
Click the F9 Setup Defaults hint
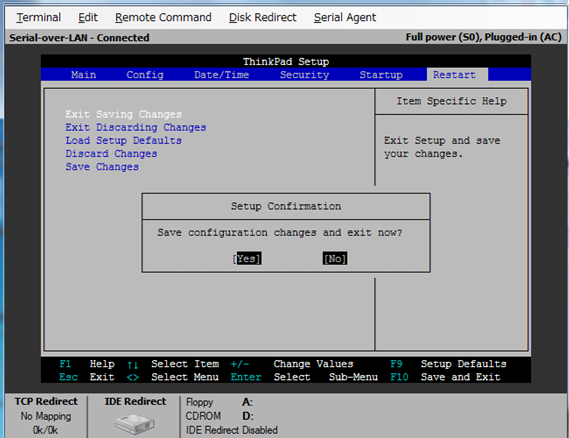click(449, 364)
